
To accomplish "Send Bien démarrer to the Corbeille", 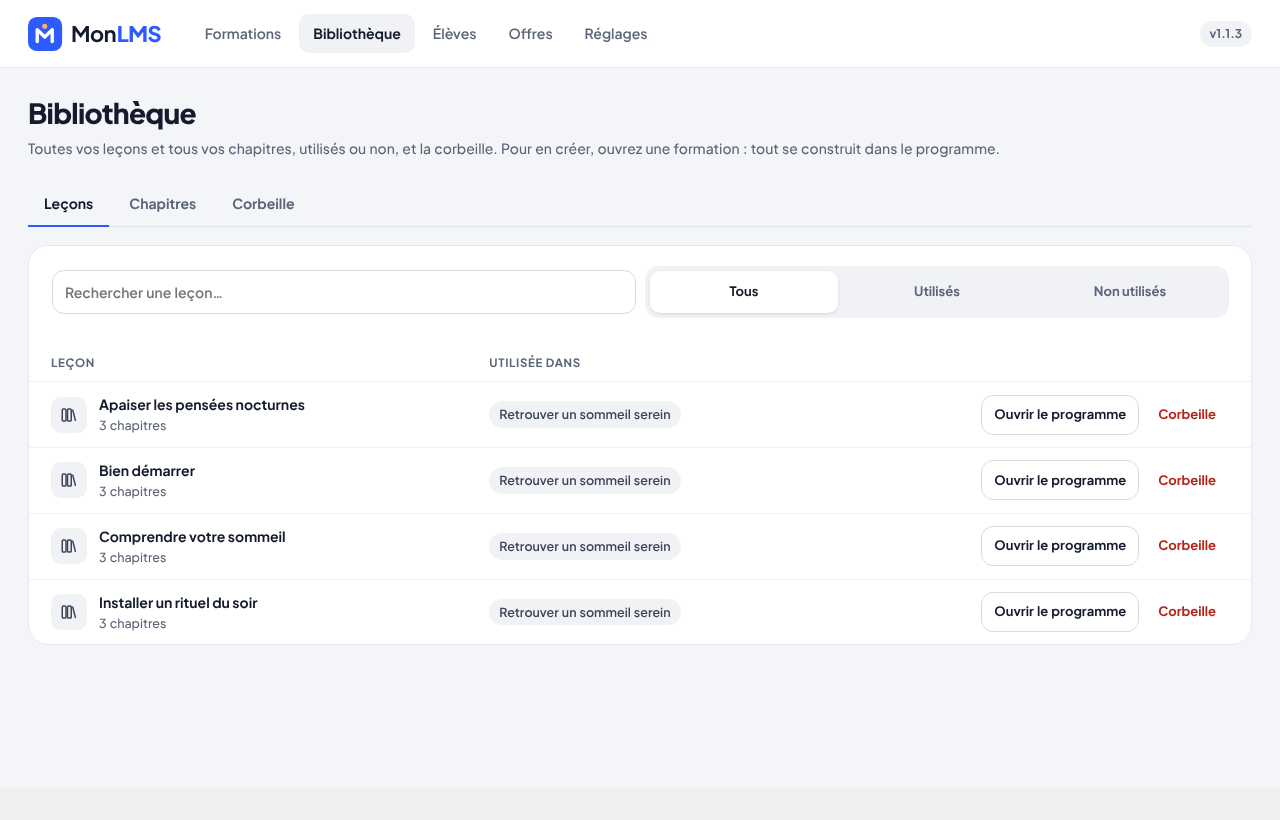I will pyautogui.click(x=1187, y=480).
